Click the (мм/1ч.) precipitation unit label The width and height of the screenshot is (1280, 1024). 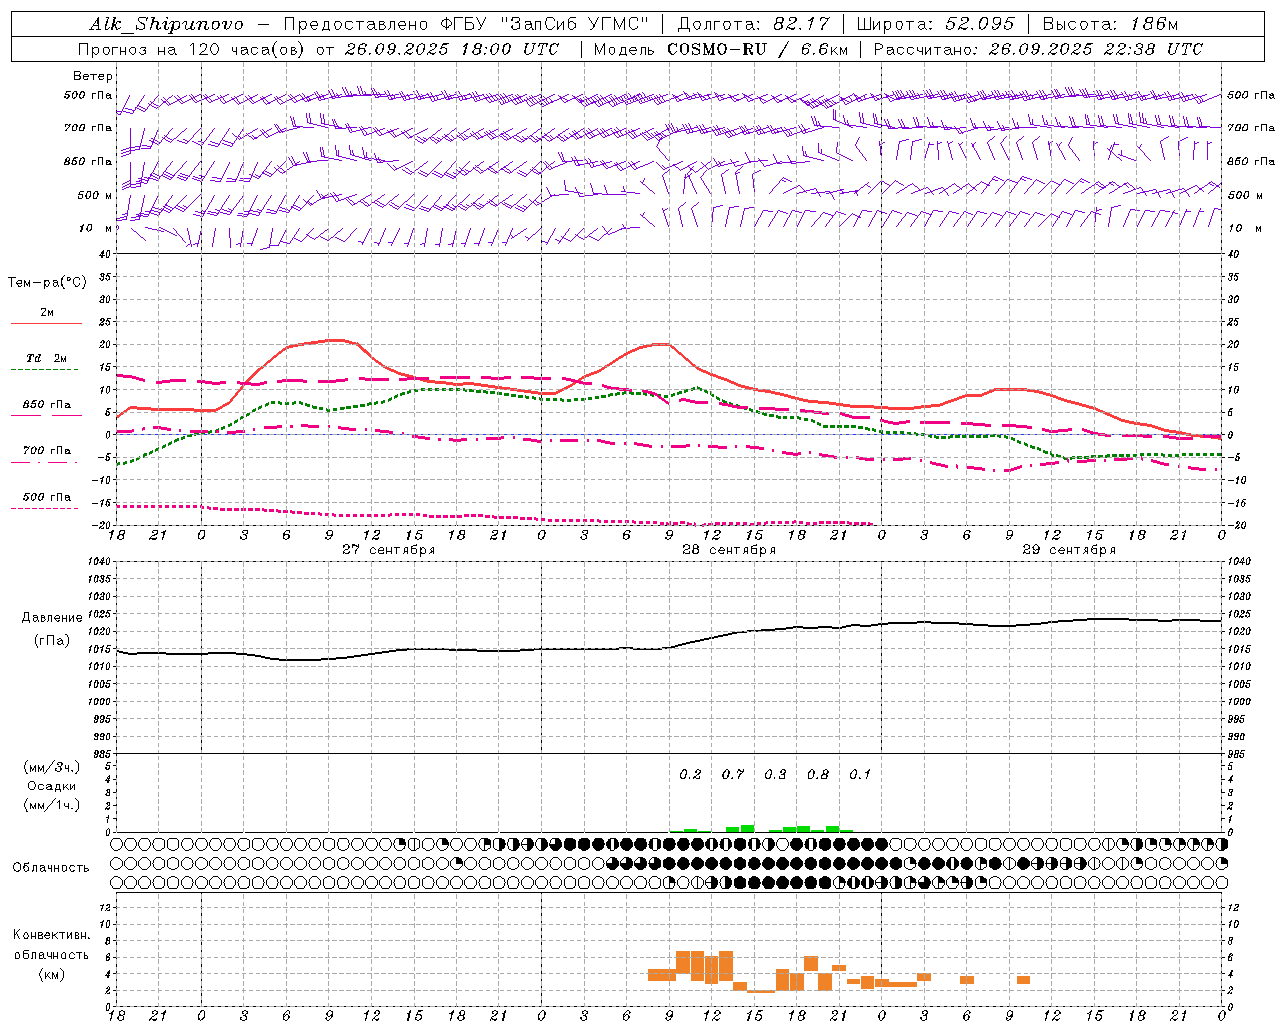(52, 805)
